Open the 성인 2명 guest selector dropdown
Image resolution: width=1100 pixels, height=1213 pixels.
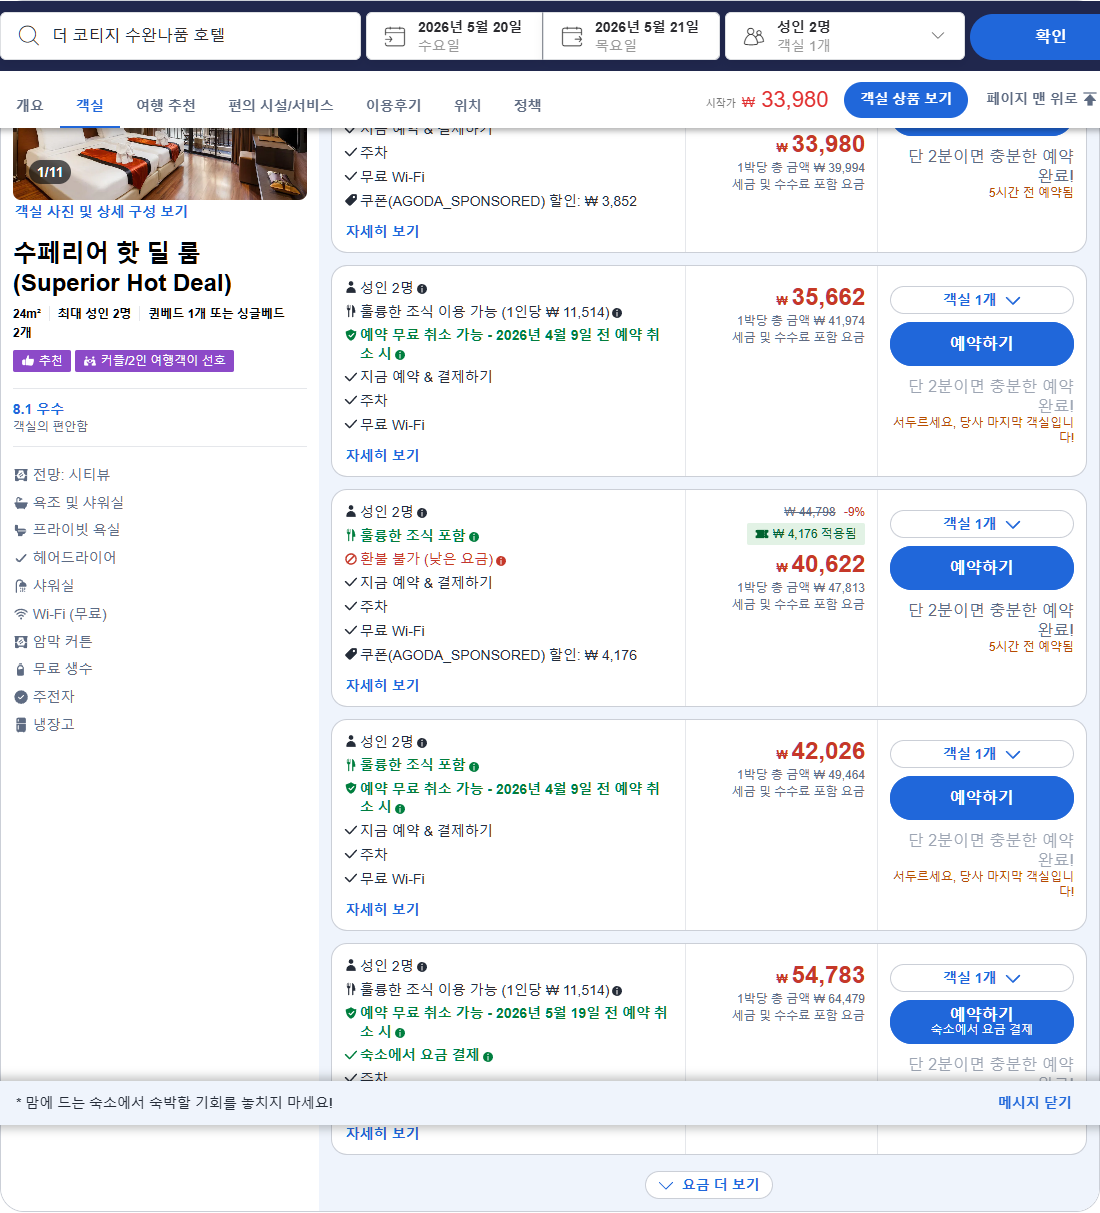coord(845,36)
